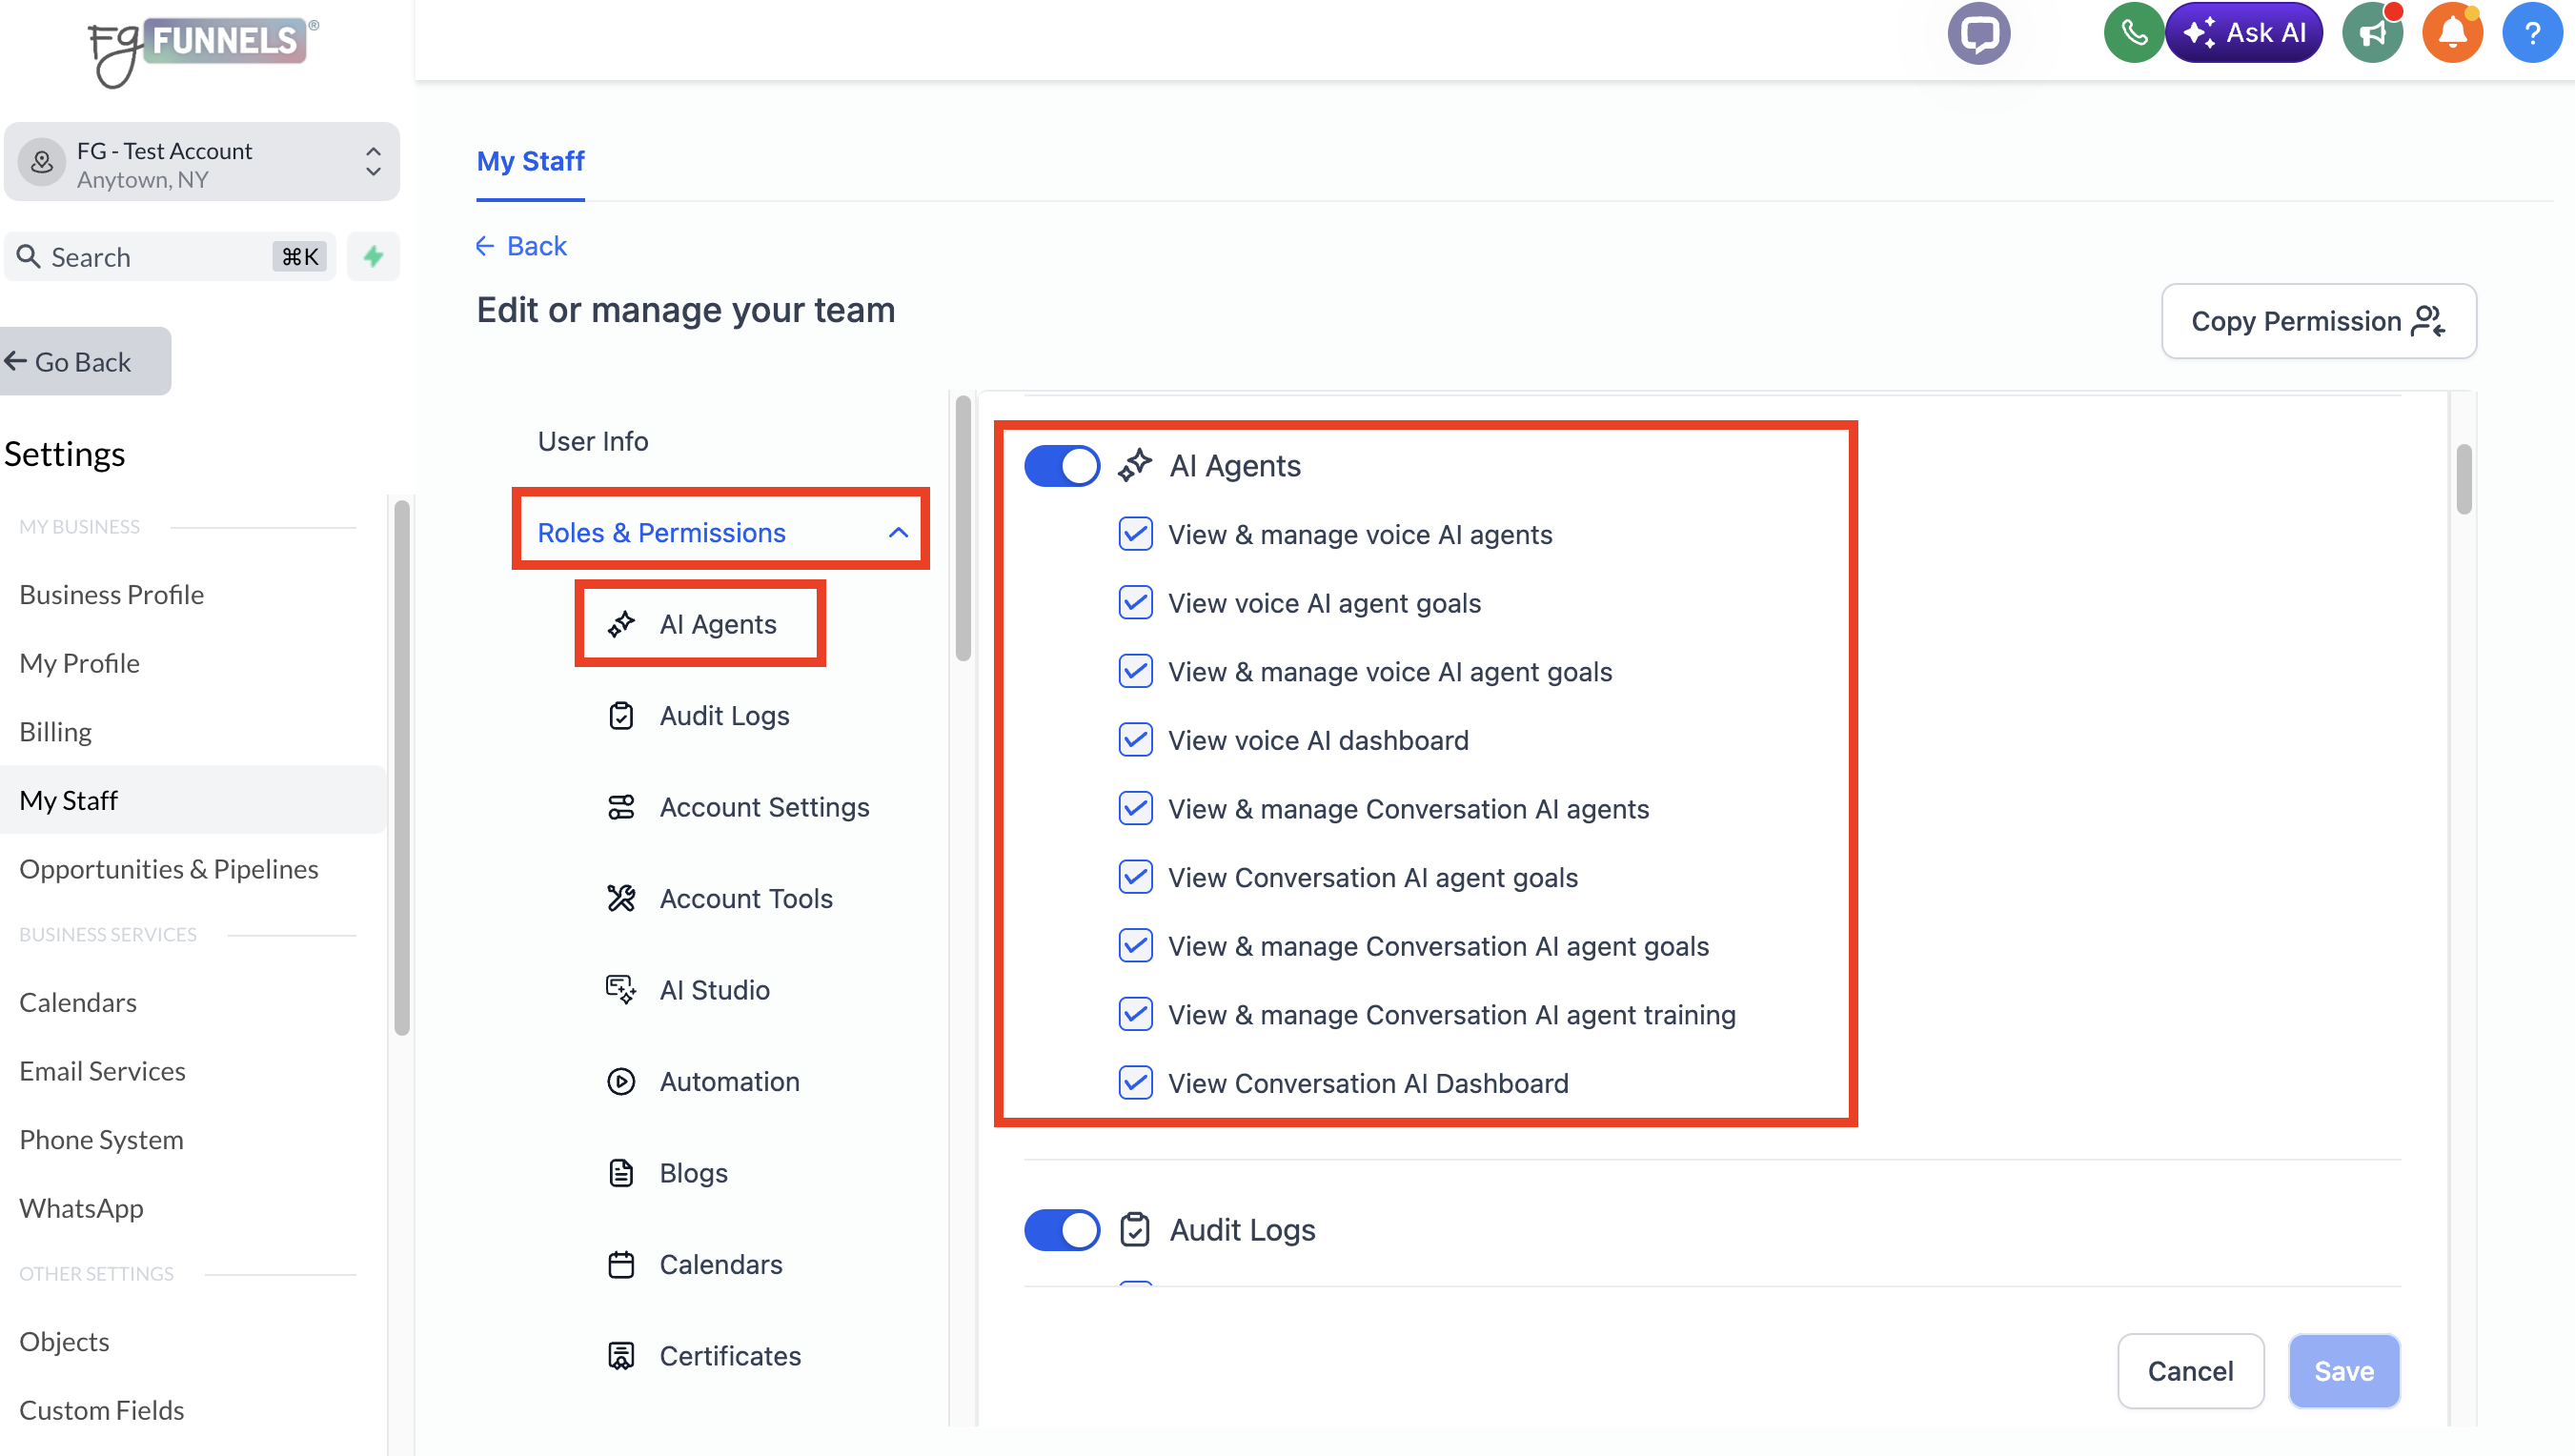Uncheck View & manage Conversation AI agents

pos(1135,808)
